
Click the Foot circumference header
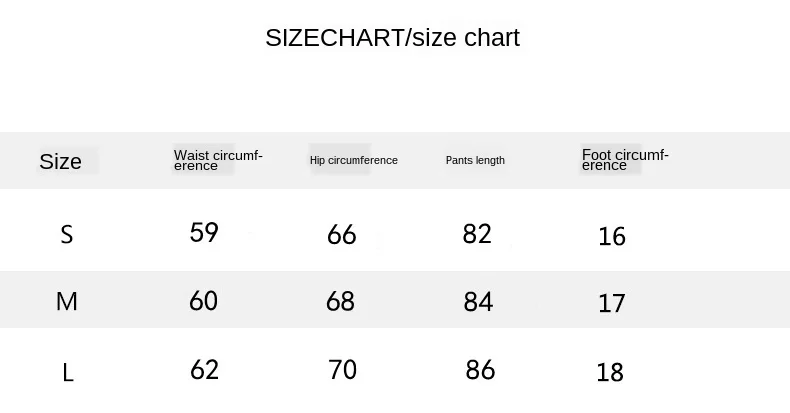click(625, 160)
